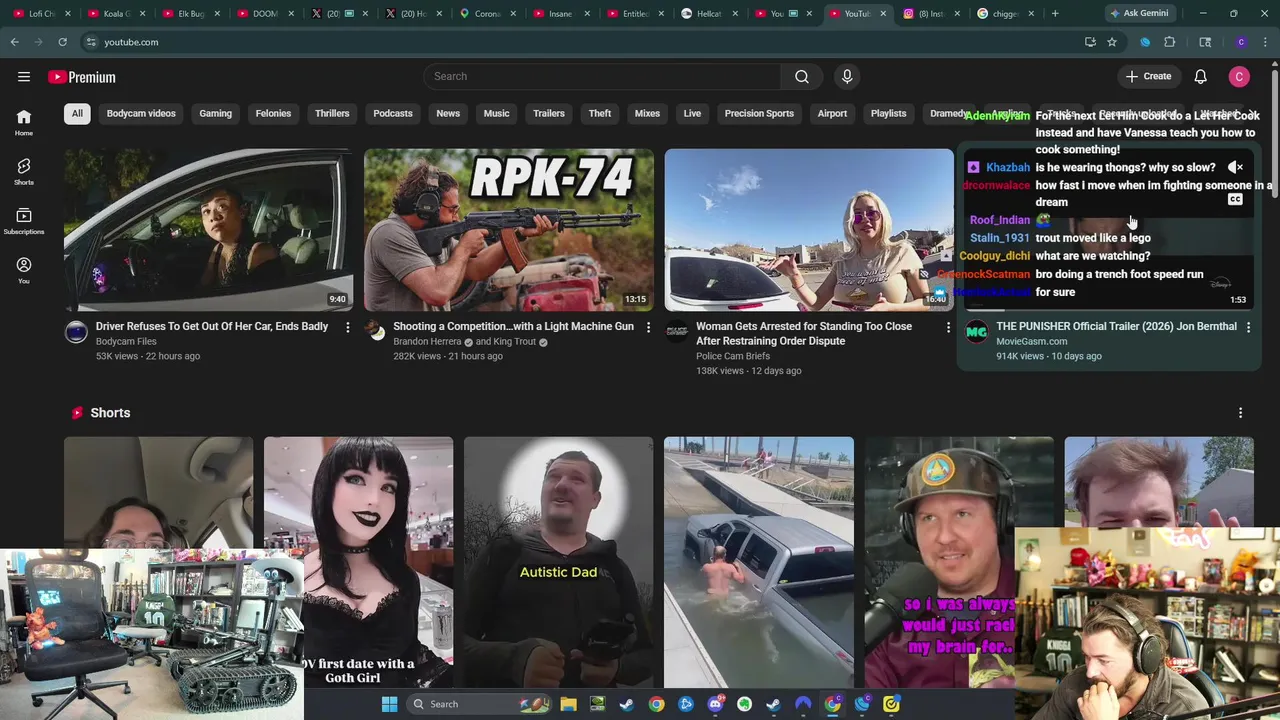Close the Lofi Ch browser tab
This screenshot has height=720, width=1280.
click(x=69, y=14)
